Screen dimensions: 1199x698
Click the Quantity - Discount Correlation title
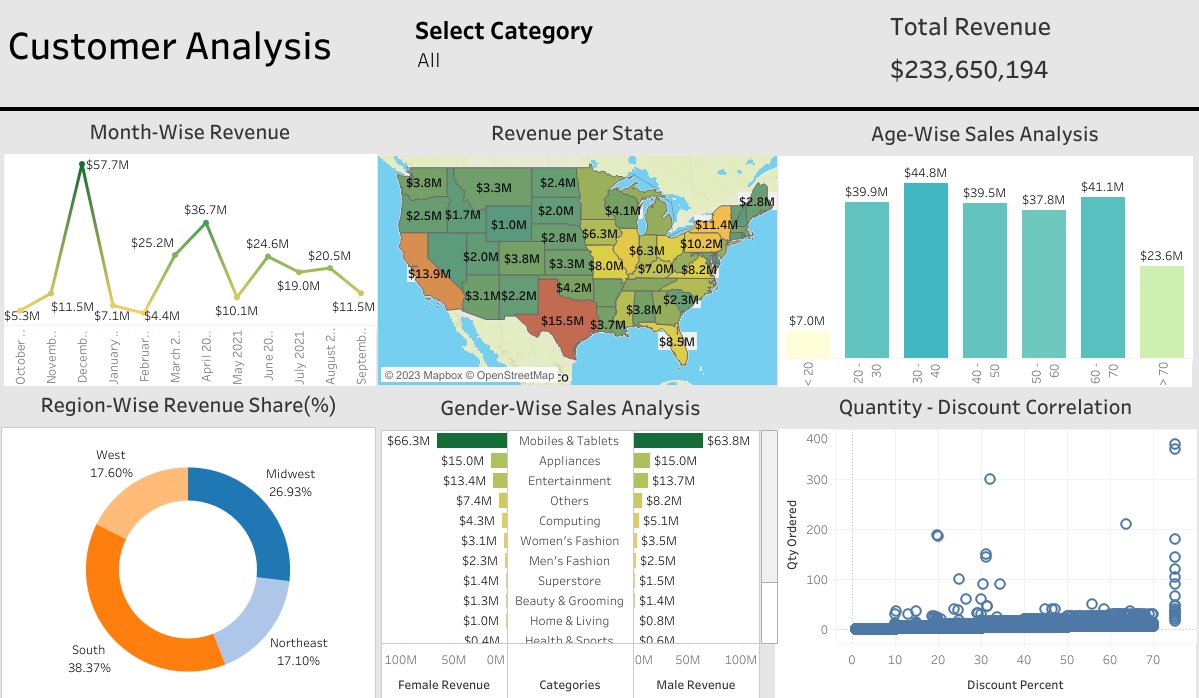point(985,407)
